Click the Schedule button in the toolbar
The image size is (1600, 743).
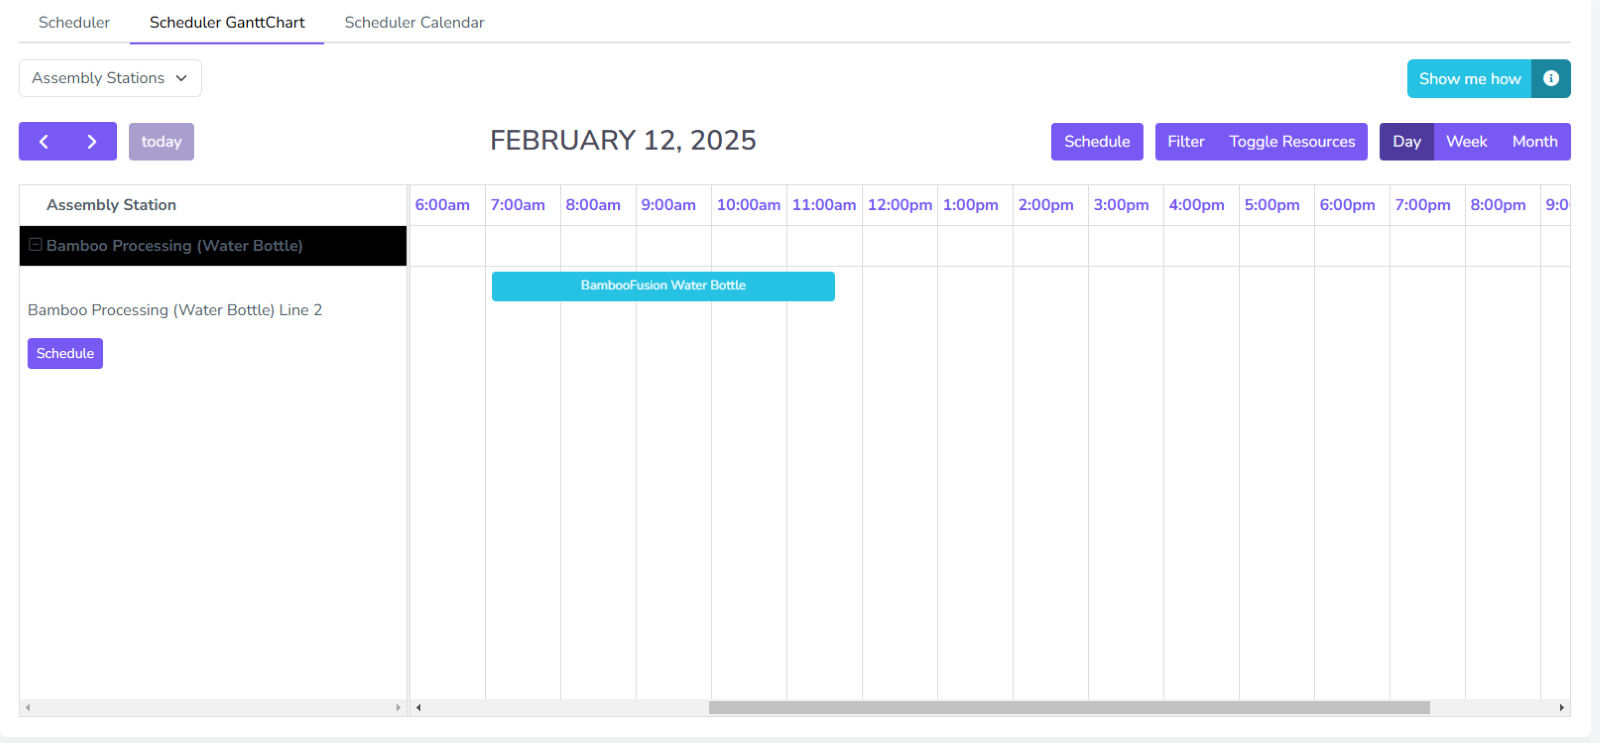coord(1096,142)
